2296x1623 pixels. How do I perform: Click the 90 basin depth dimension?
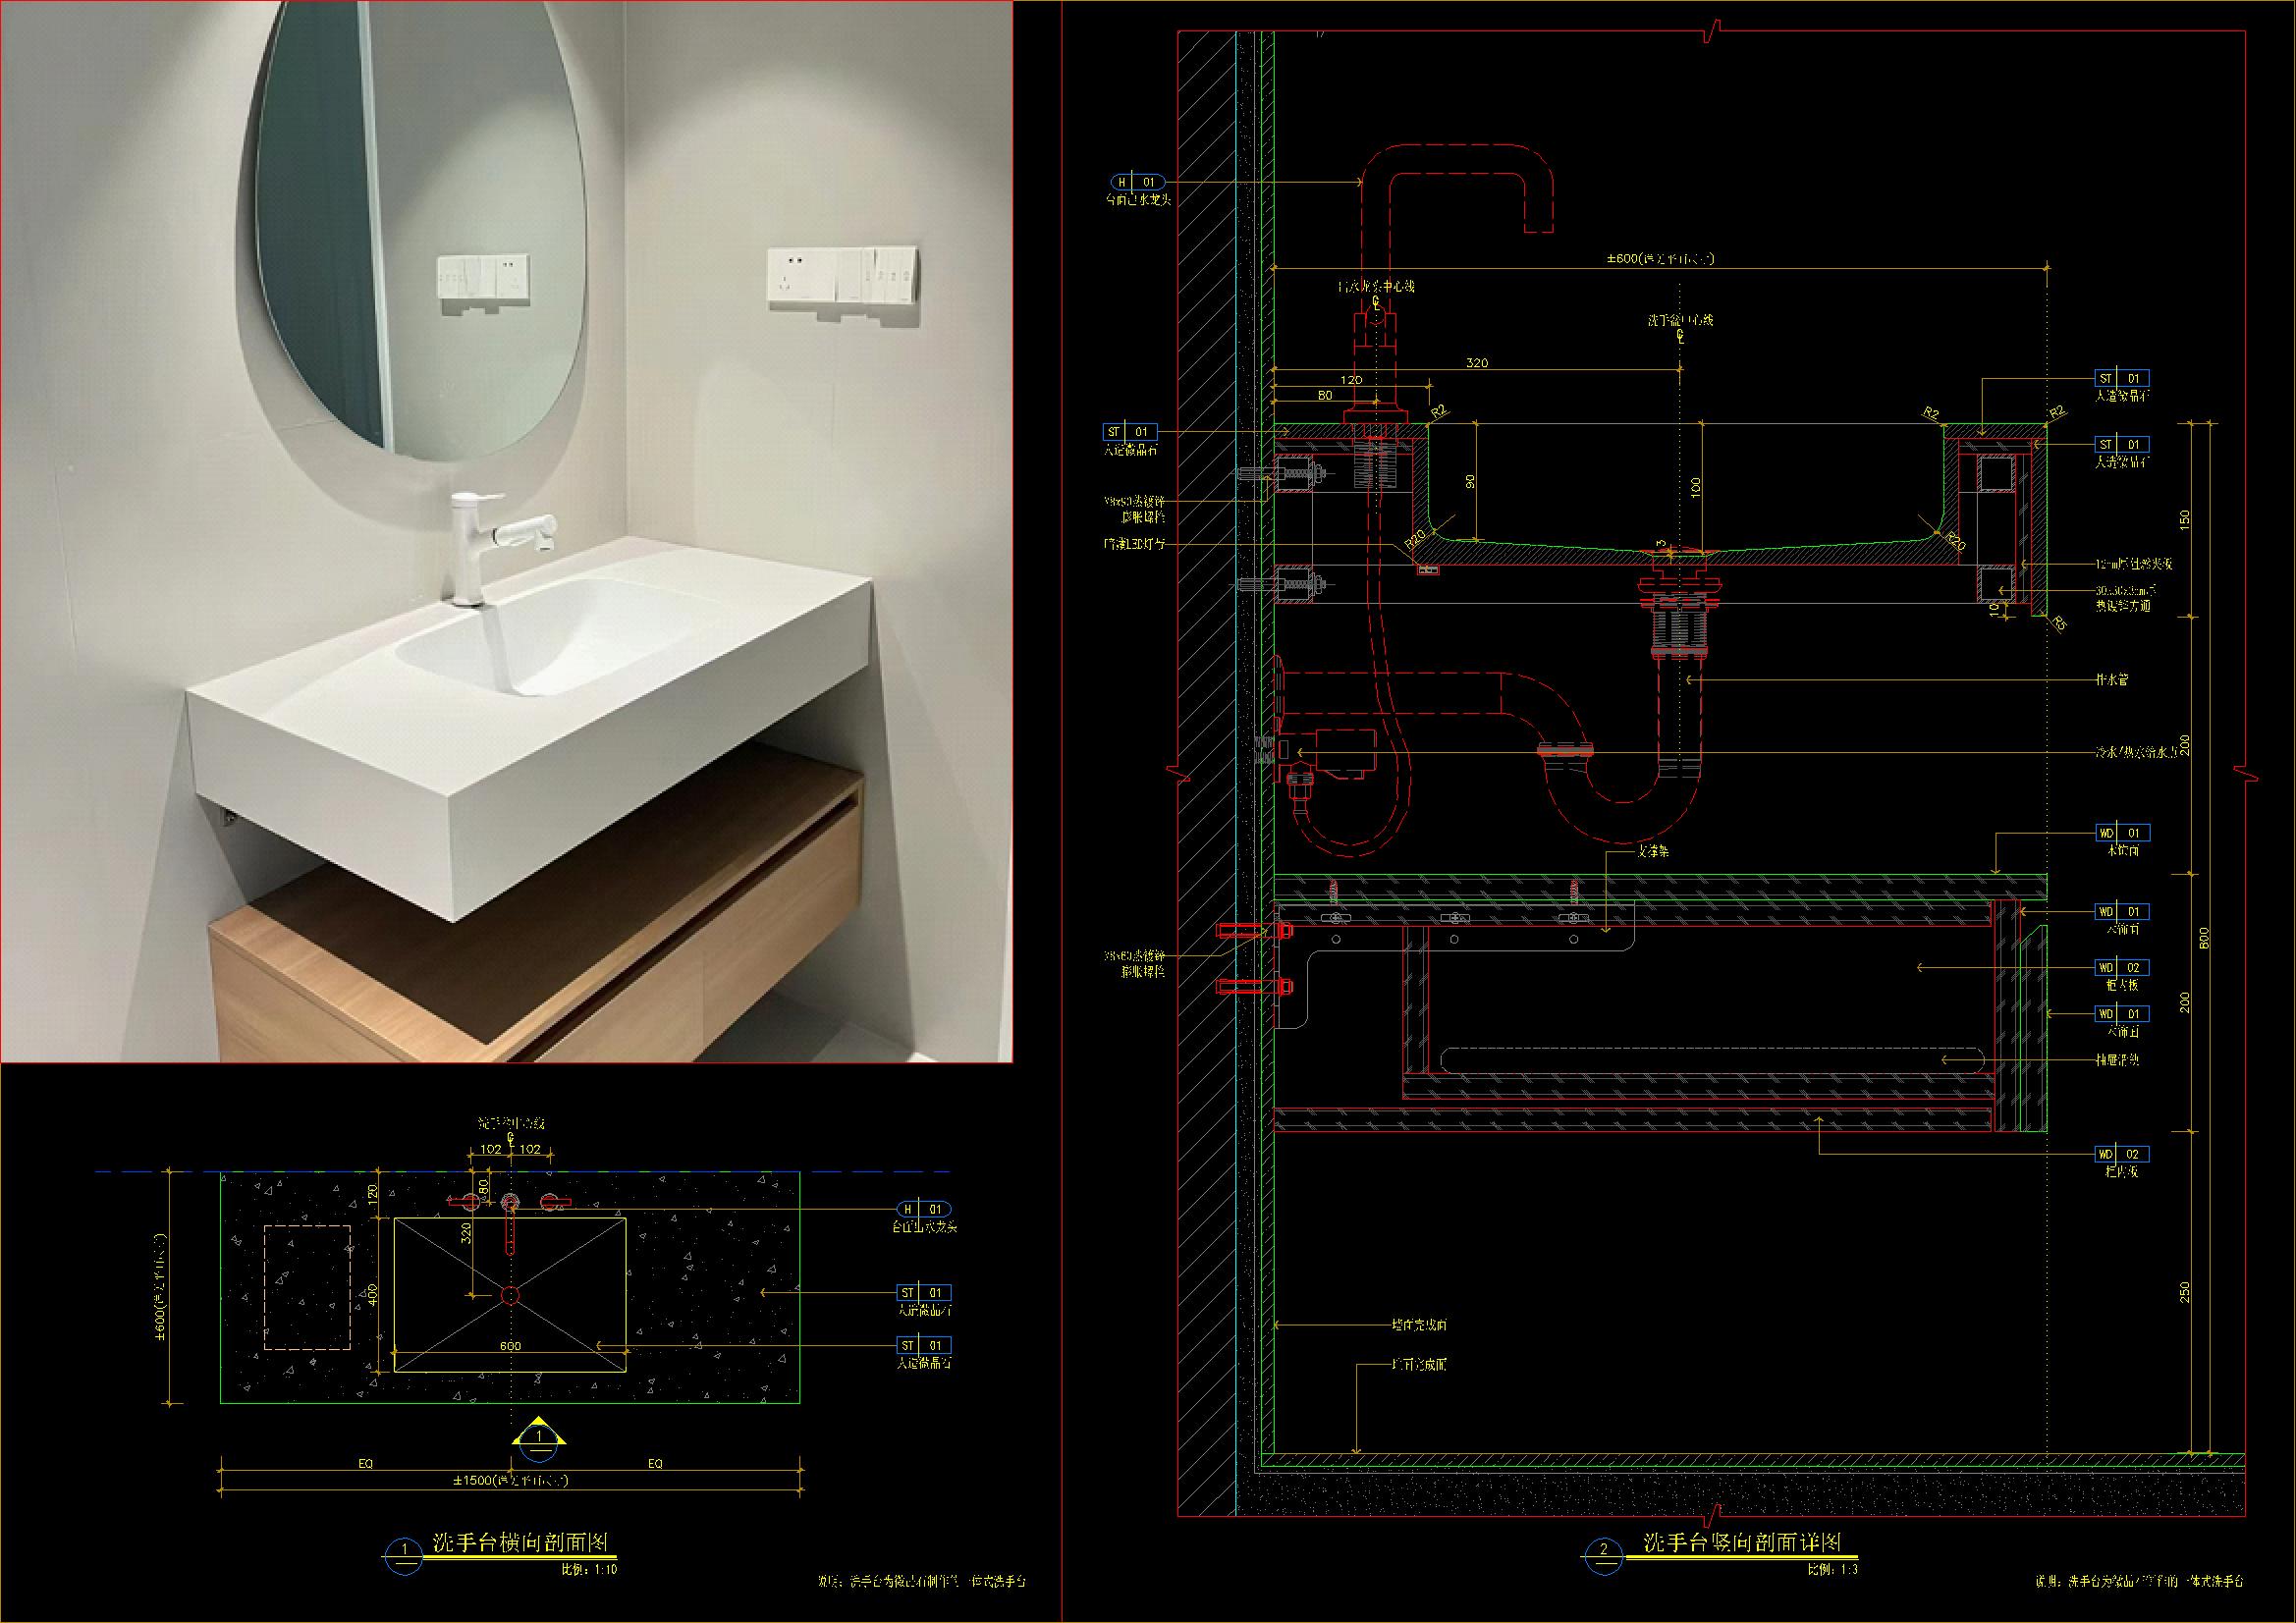[1470, 482]
